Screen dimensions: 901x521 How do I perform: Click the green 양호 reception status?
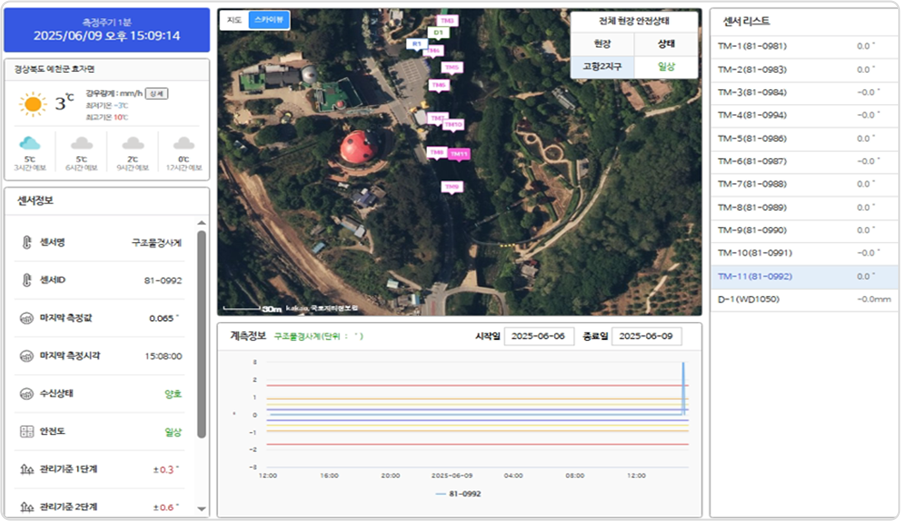173,394
